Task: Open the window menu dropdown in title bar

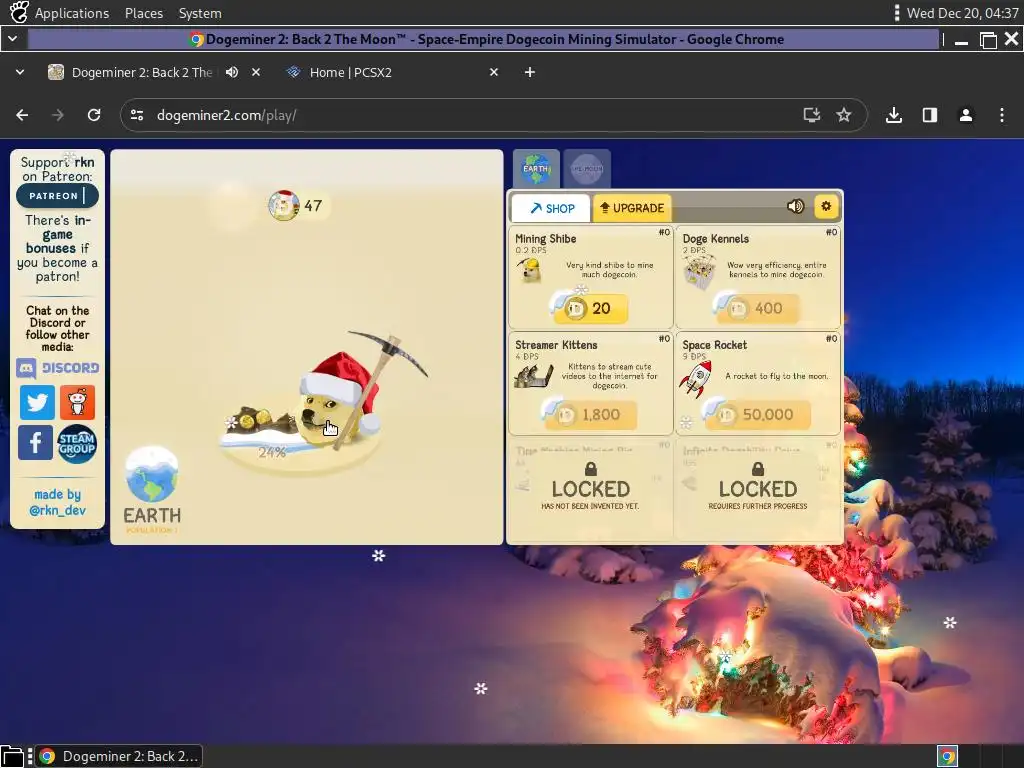Action: [12, 39]
